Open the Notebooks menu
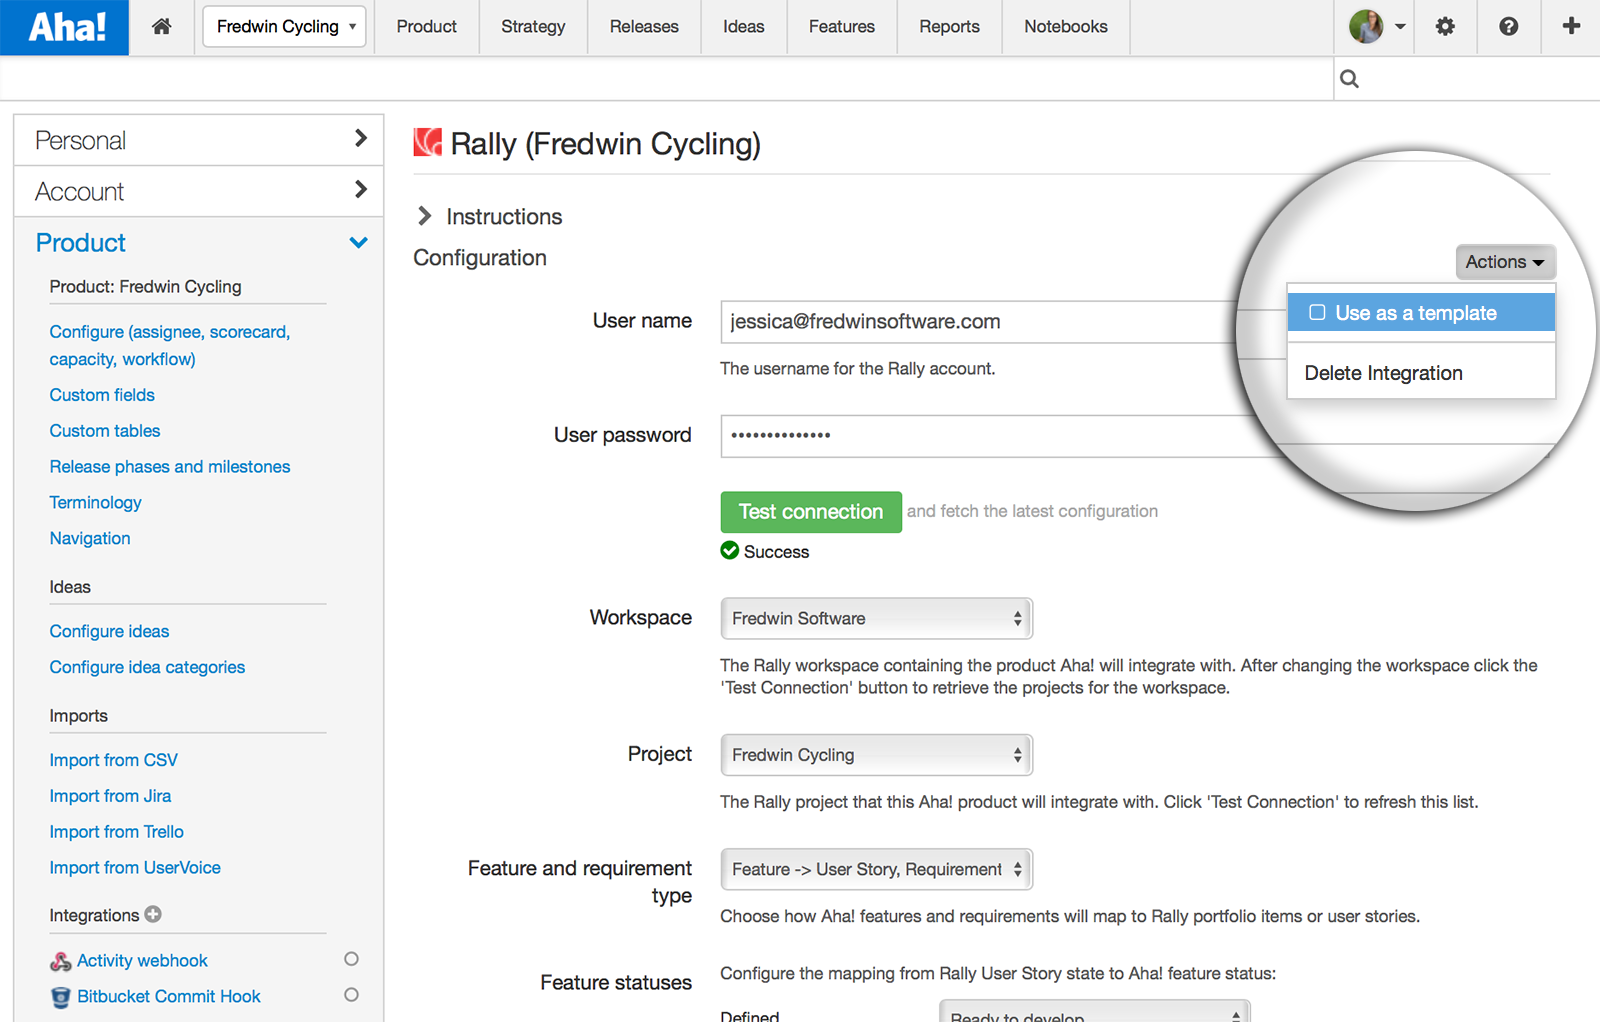Image resolution: width=1600 pixels, height=1022 pixels. tap(1066, 27)
